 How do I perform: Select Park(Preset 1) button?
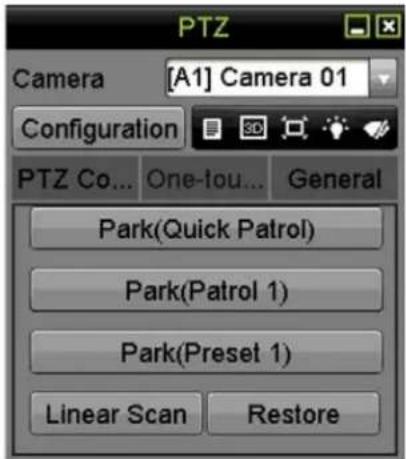206,352
